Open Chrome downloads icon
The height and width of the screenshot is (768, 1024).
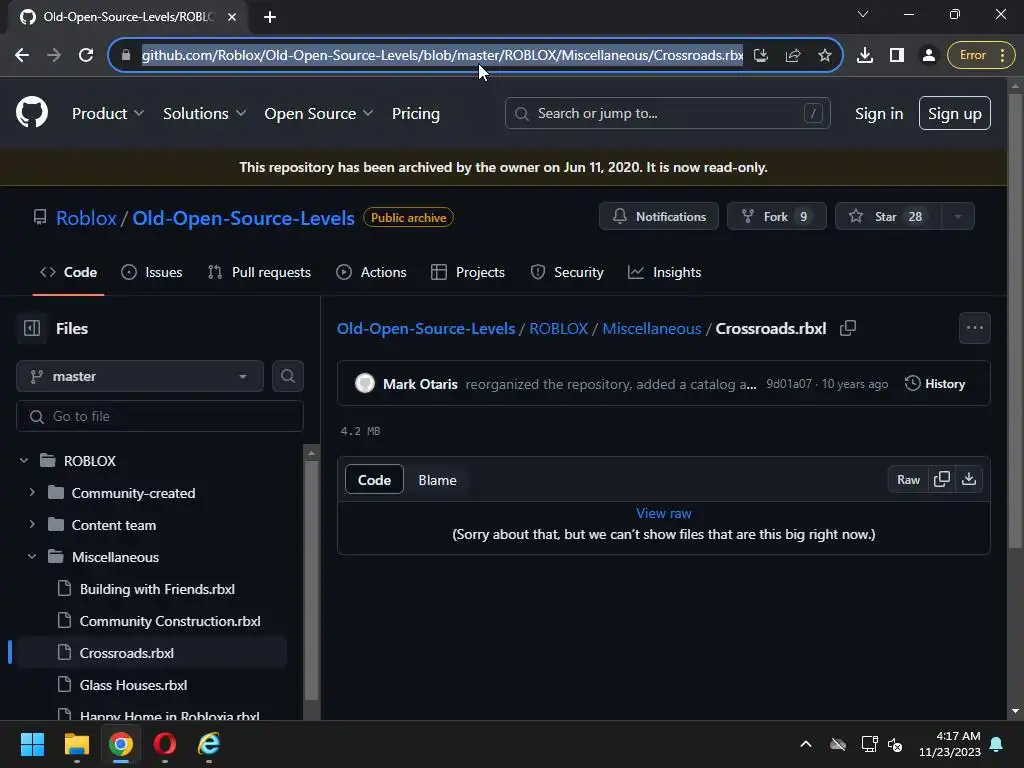[x=865, y=55]
